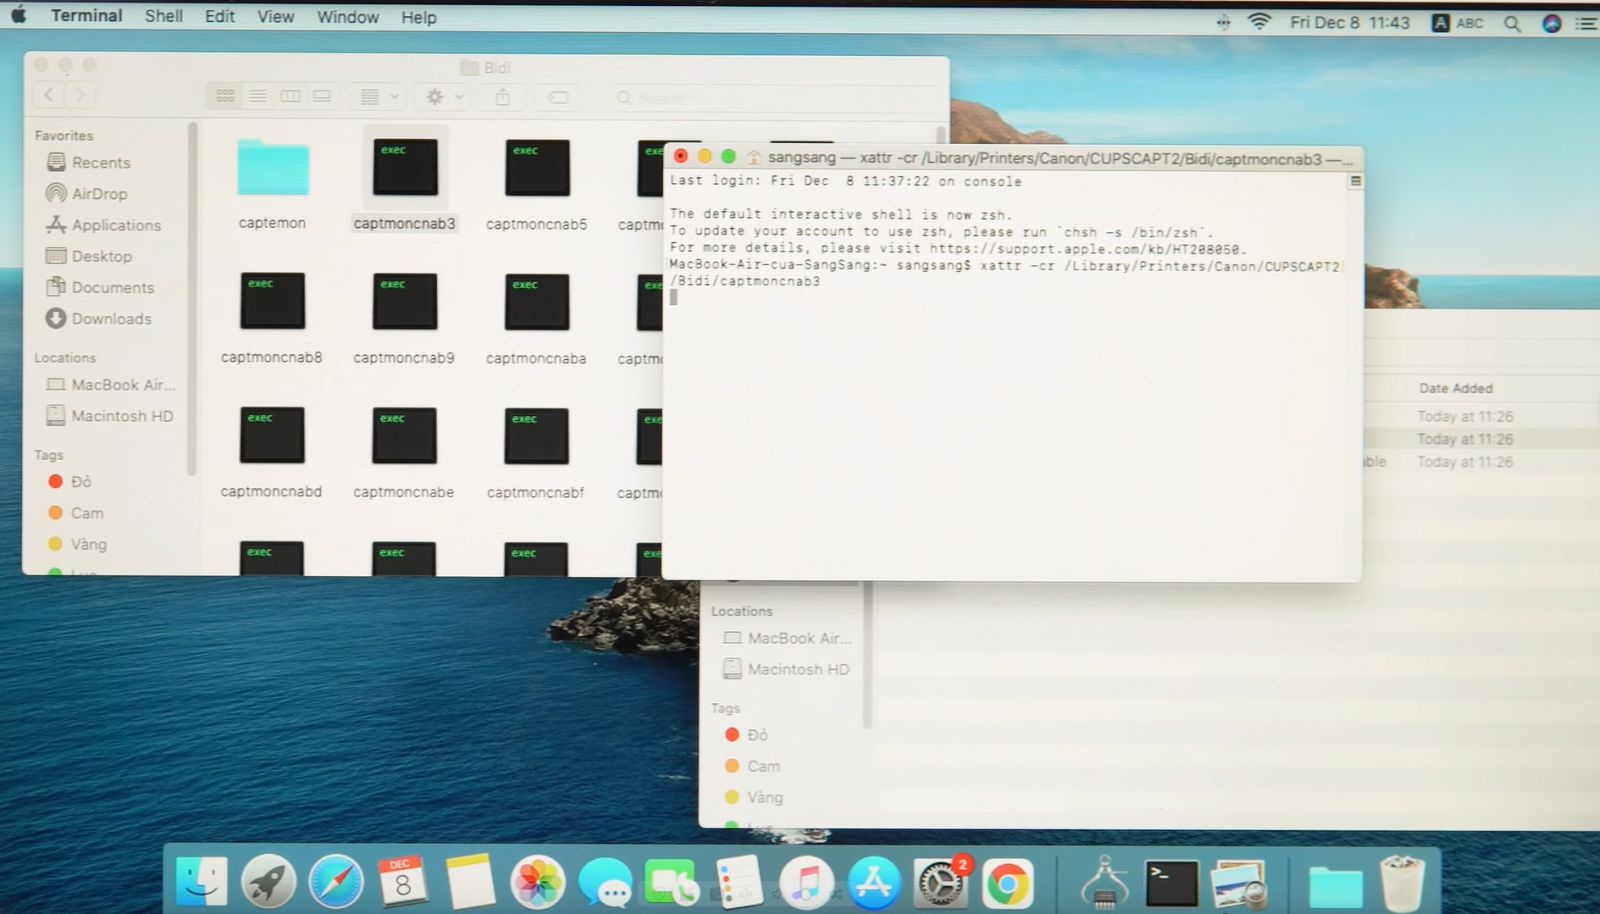The height and width of the screenshot is (914, 1600).
Task: Click the Siri icon in menu bar
Action: pyautogui.click(x=1551, y=22)
